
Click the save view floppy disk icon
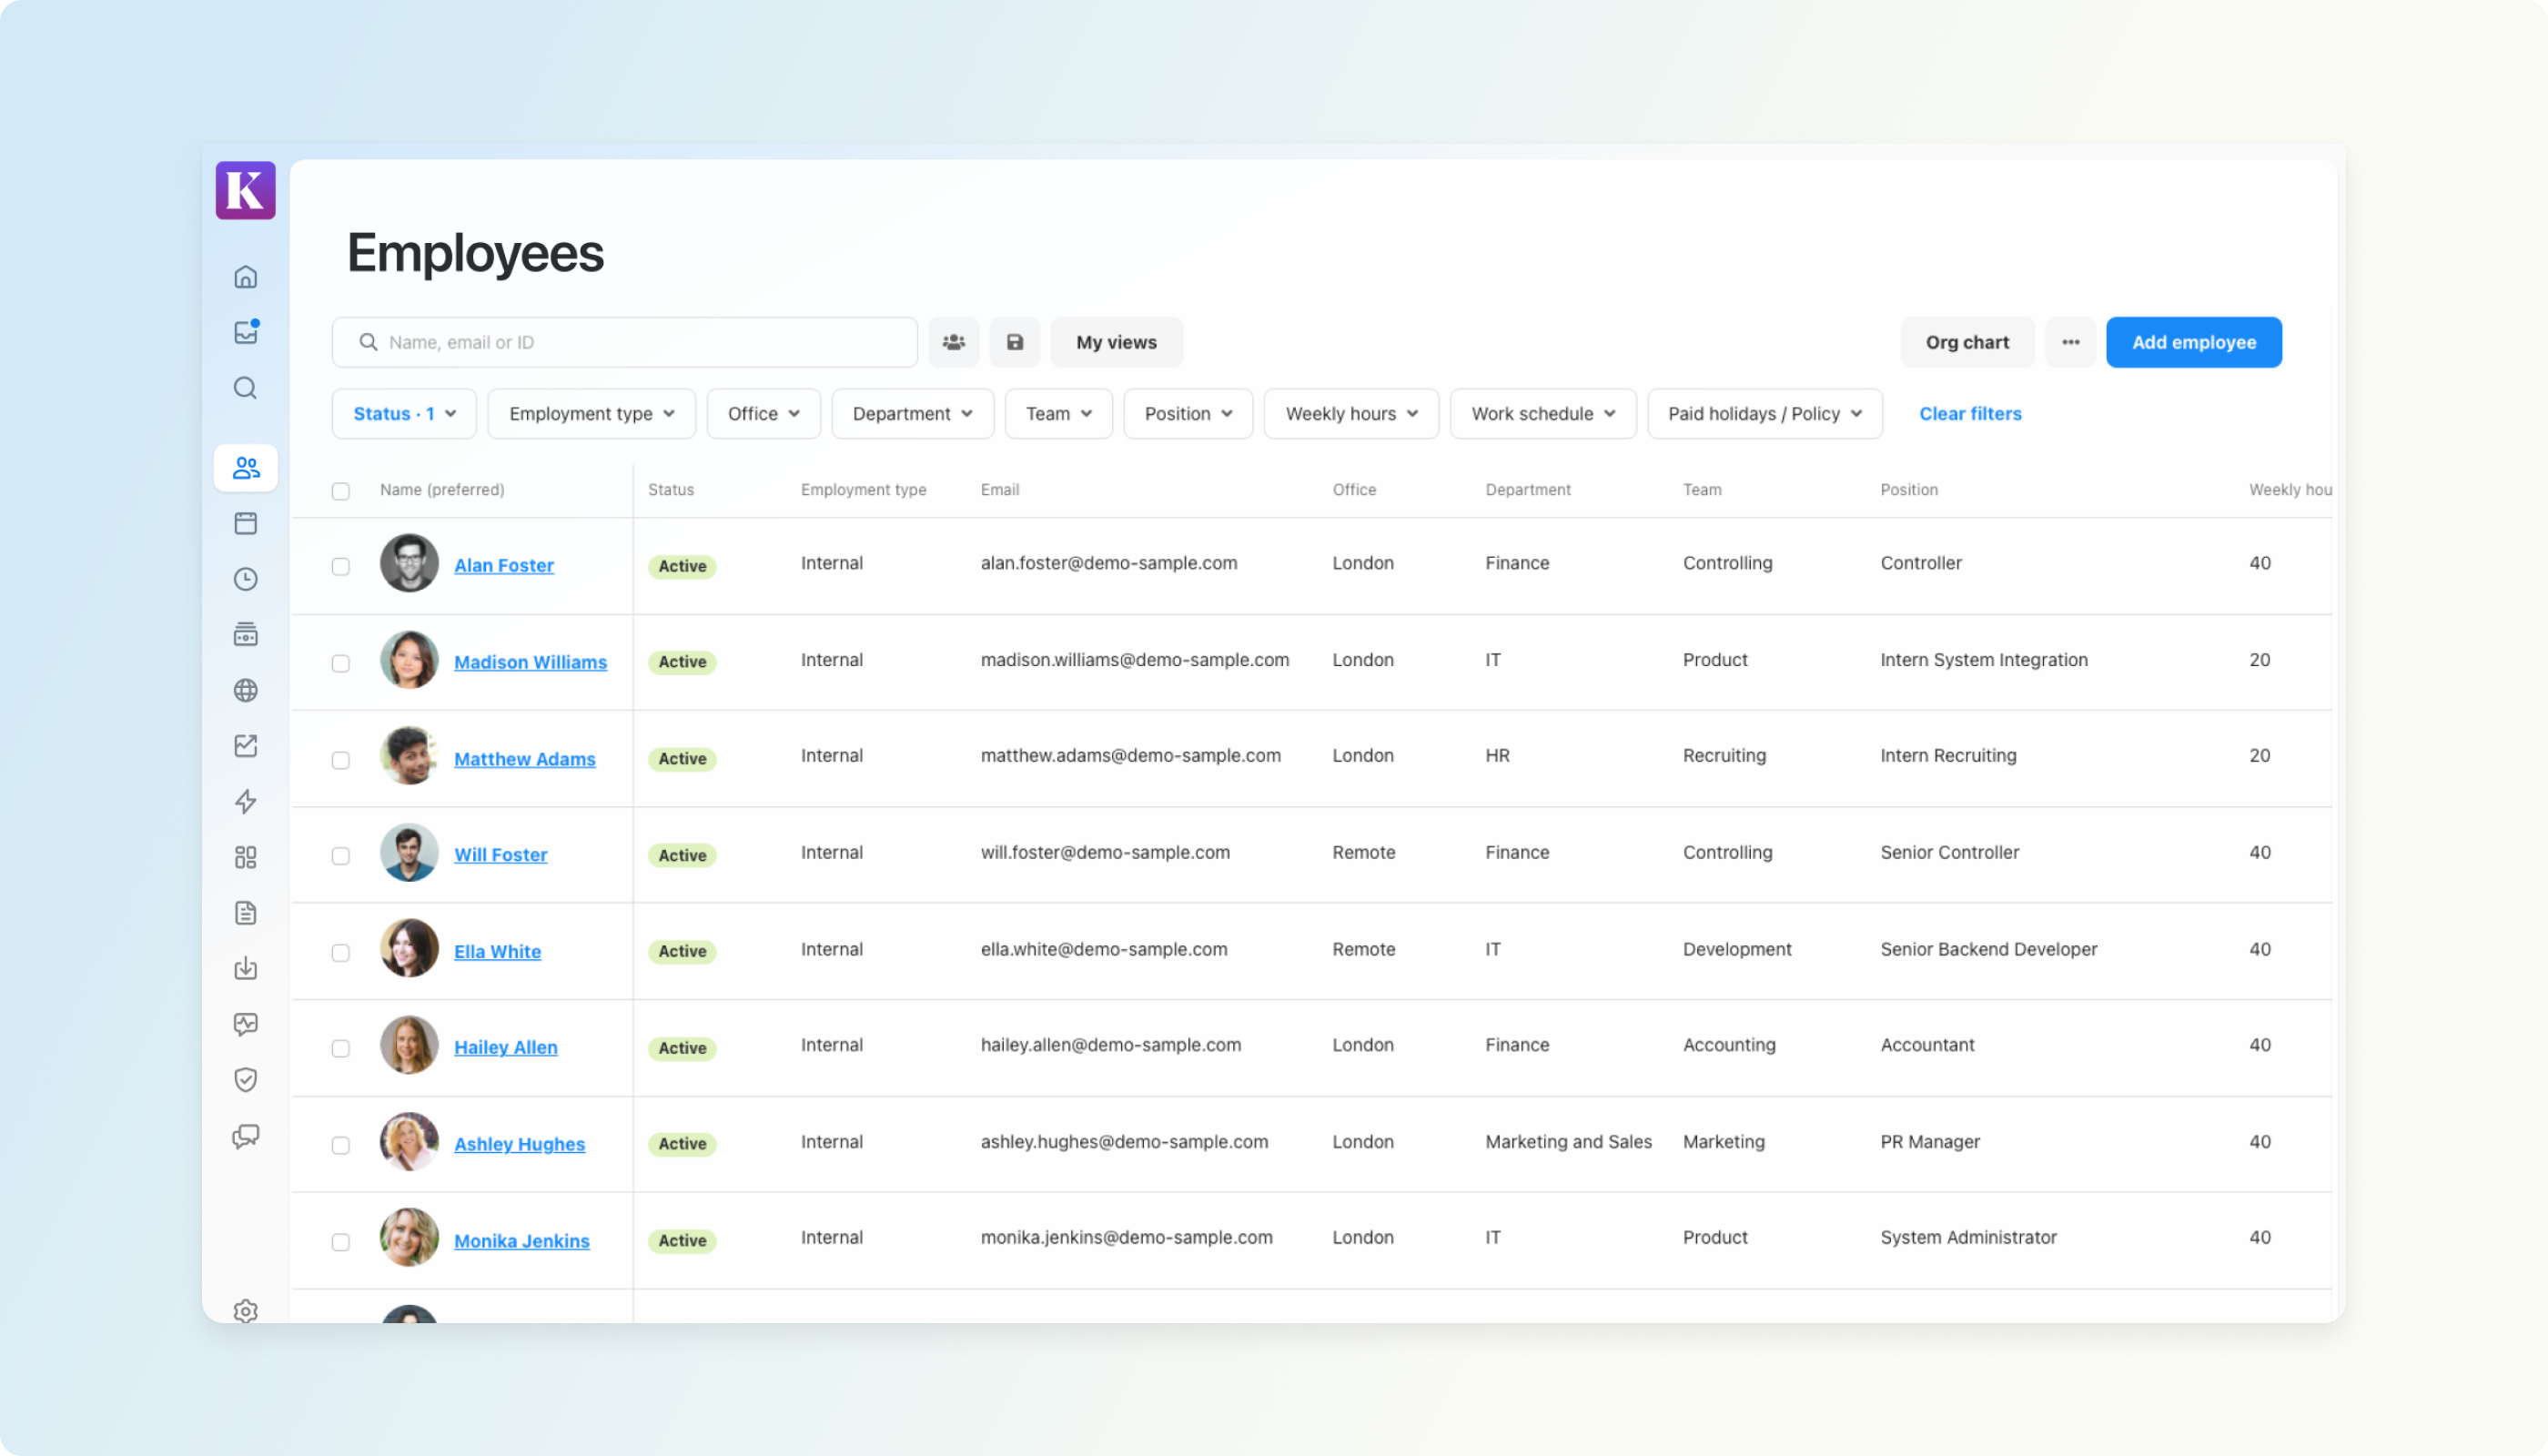1014,342
